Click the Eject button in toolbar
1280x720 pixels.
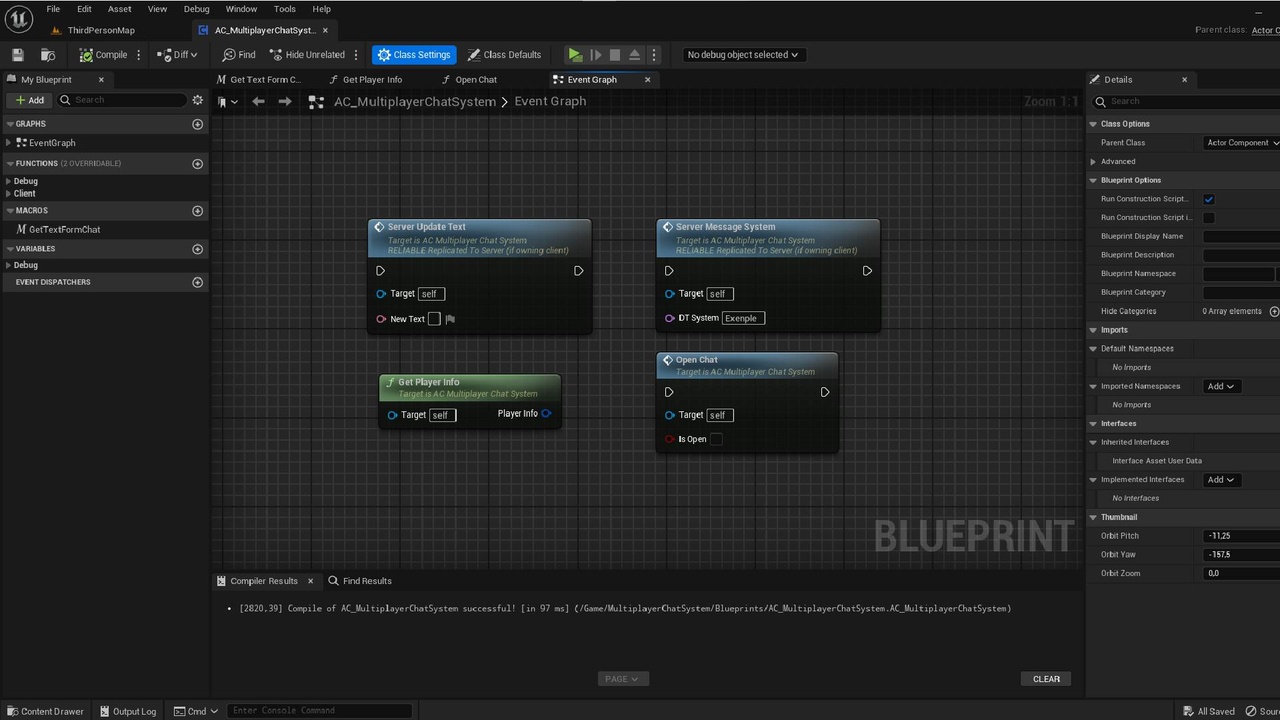tap(634, 55)
